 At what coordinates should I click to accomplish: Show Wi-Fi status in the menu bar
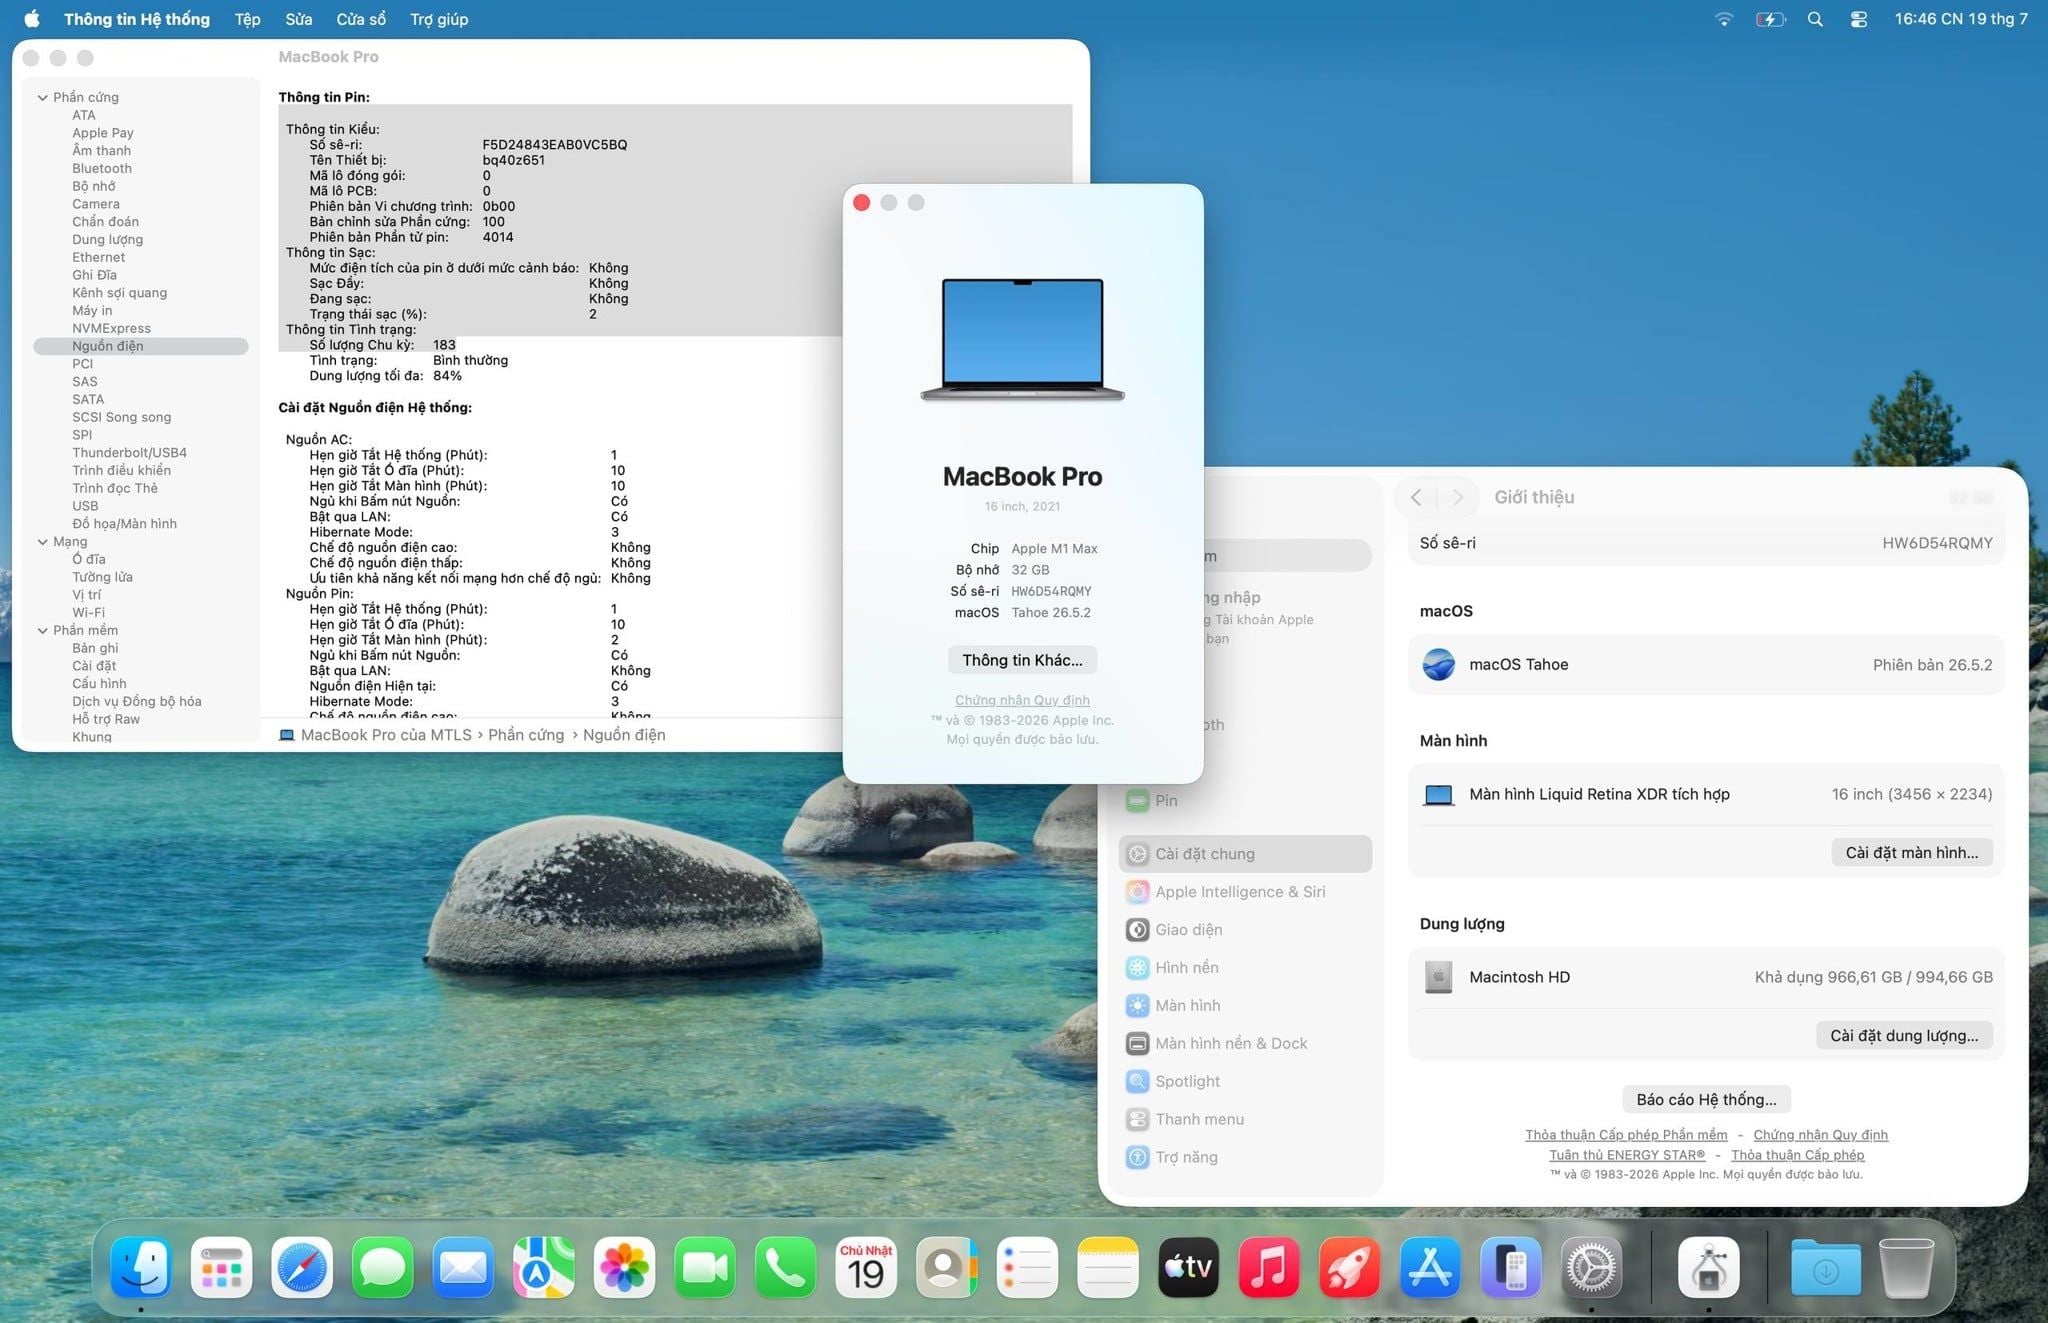[1724, 19]
